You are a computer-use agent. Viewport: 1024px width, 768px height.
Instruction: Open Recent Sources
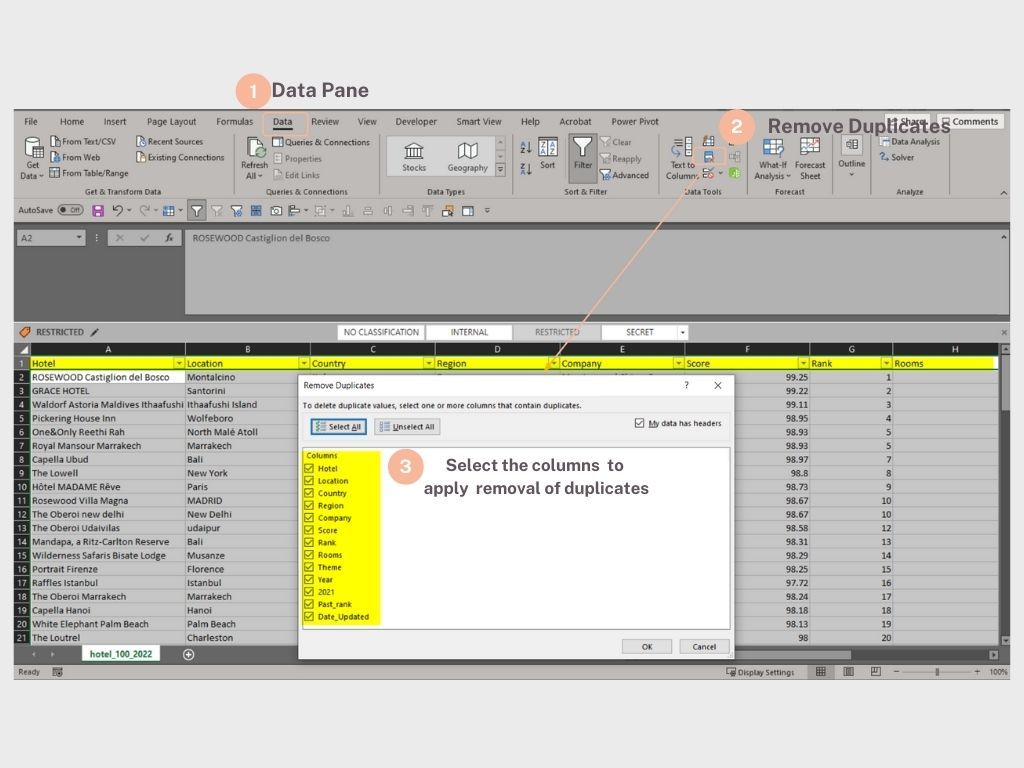coord(170,141)
